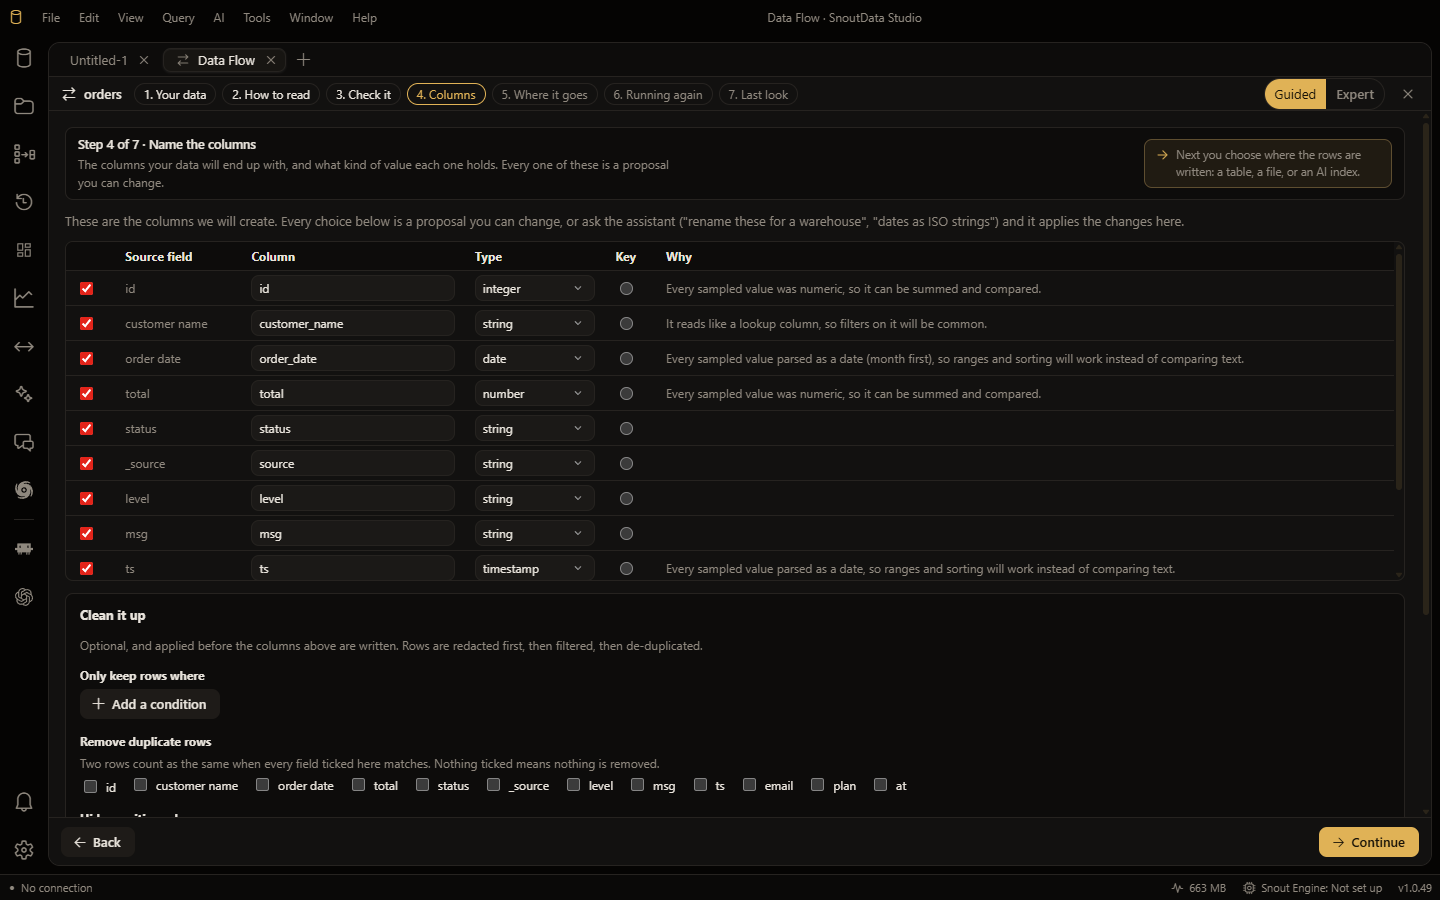The height and width of the screenshot is (900, 1440).
Task: Uncheck the customer name source field checkbox
Action: (x=87, y=324)
